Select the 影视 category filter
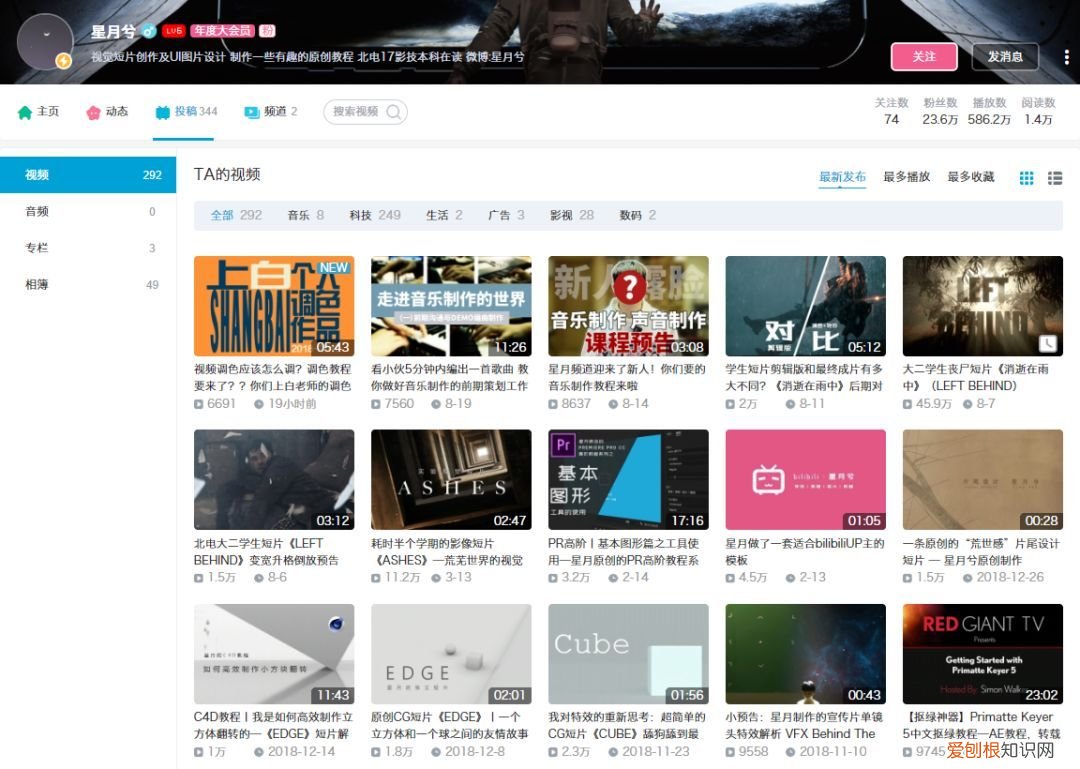This screenshot has height=769, width=1080. pyautogui.click(x=565, y=214)
